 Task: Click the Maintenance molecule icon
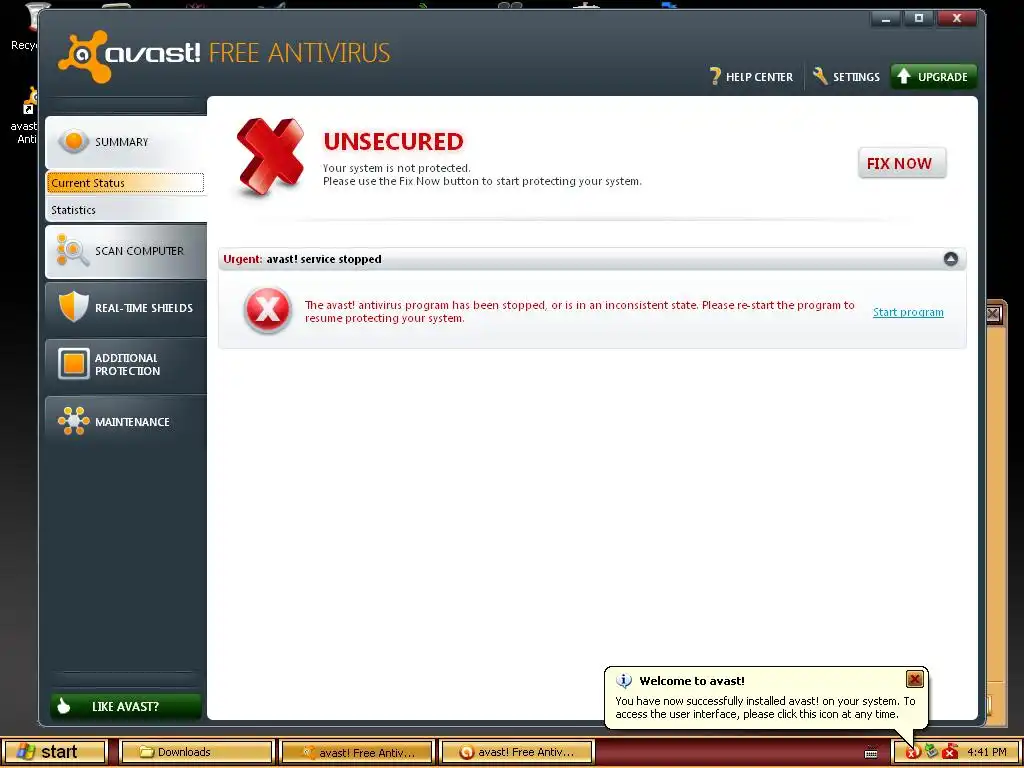click(74, 421)
